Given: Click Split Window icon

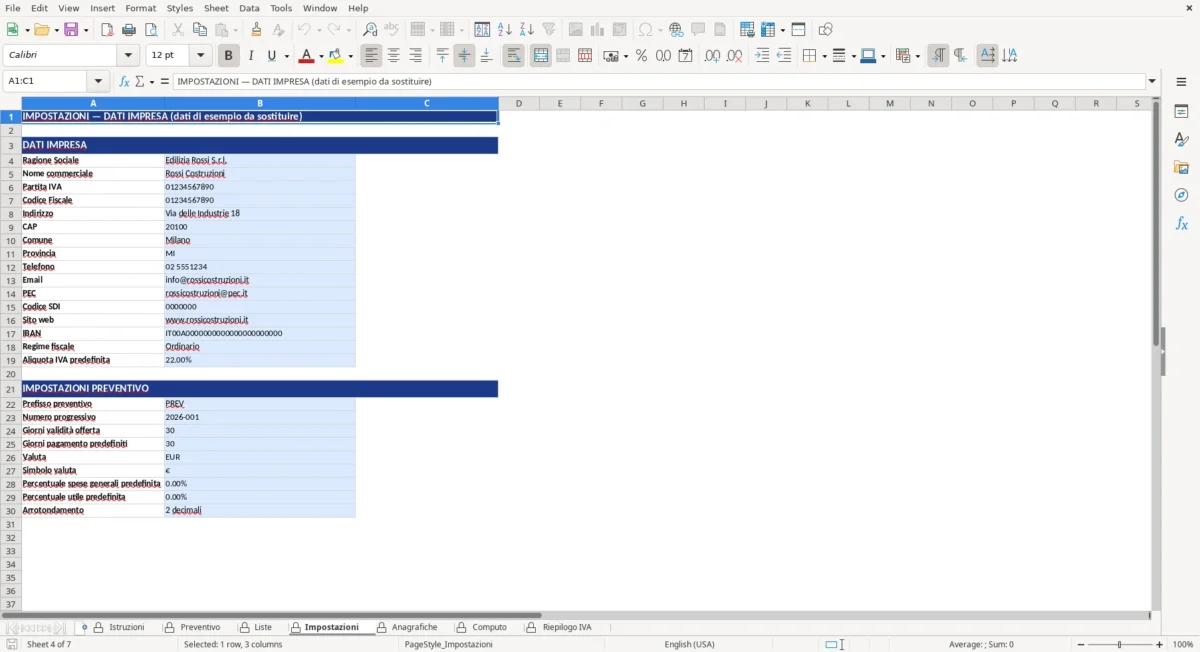Looking at the screenshot, I should point(798,30).
